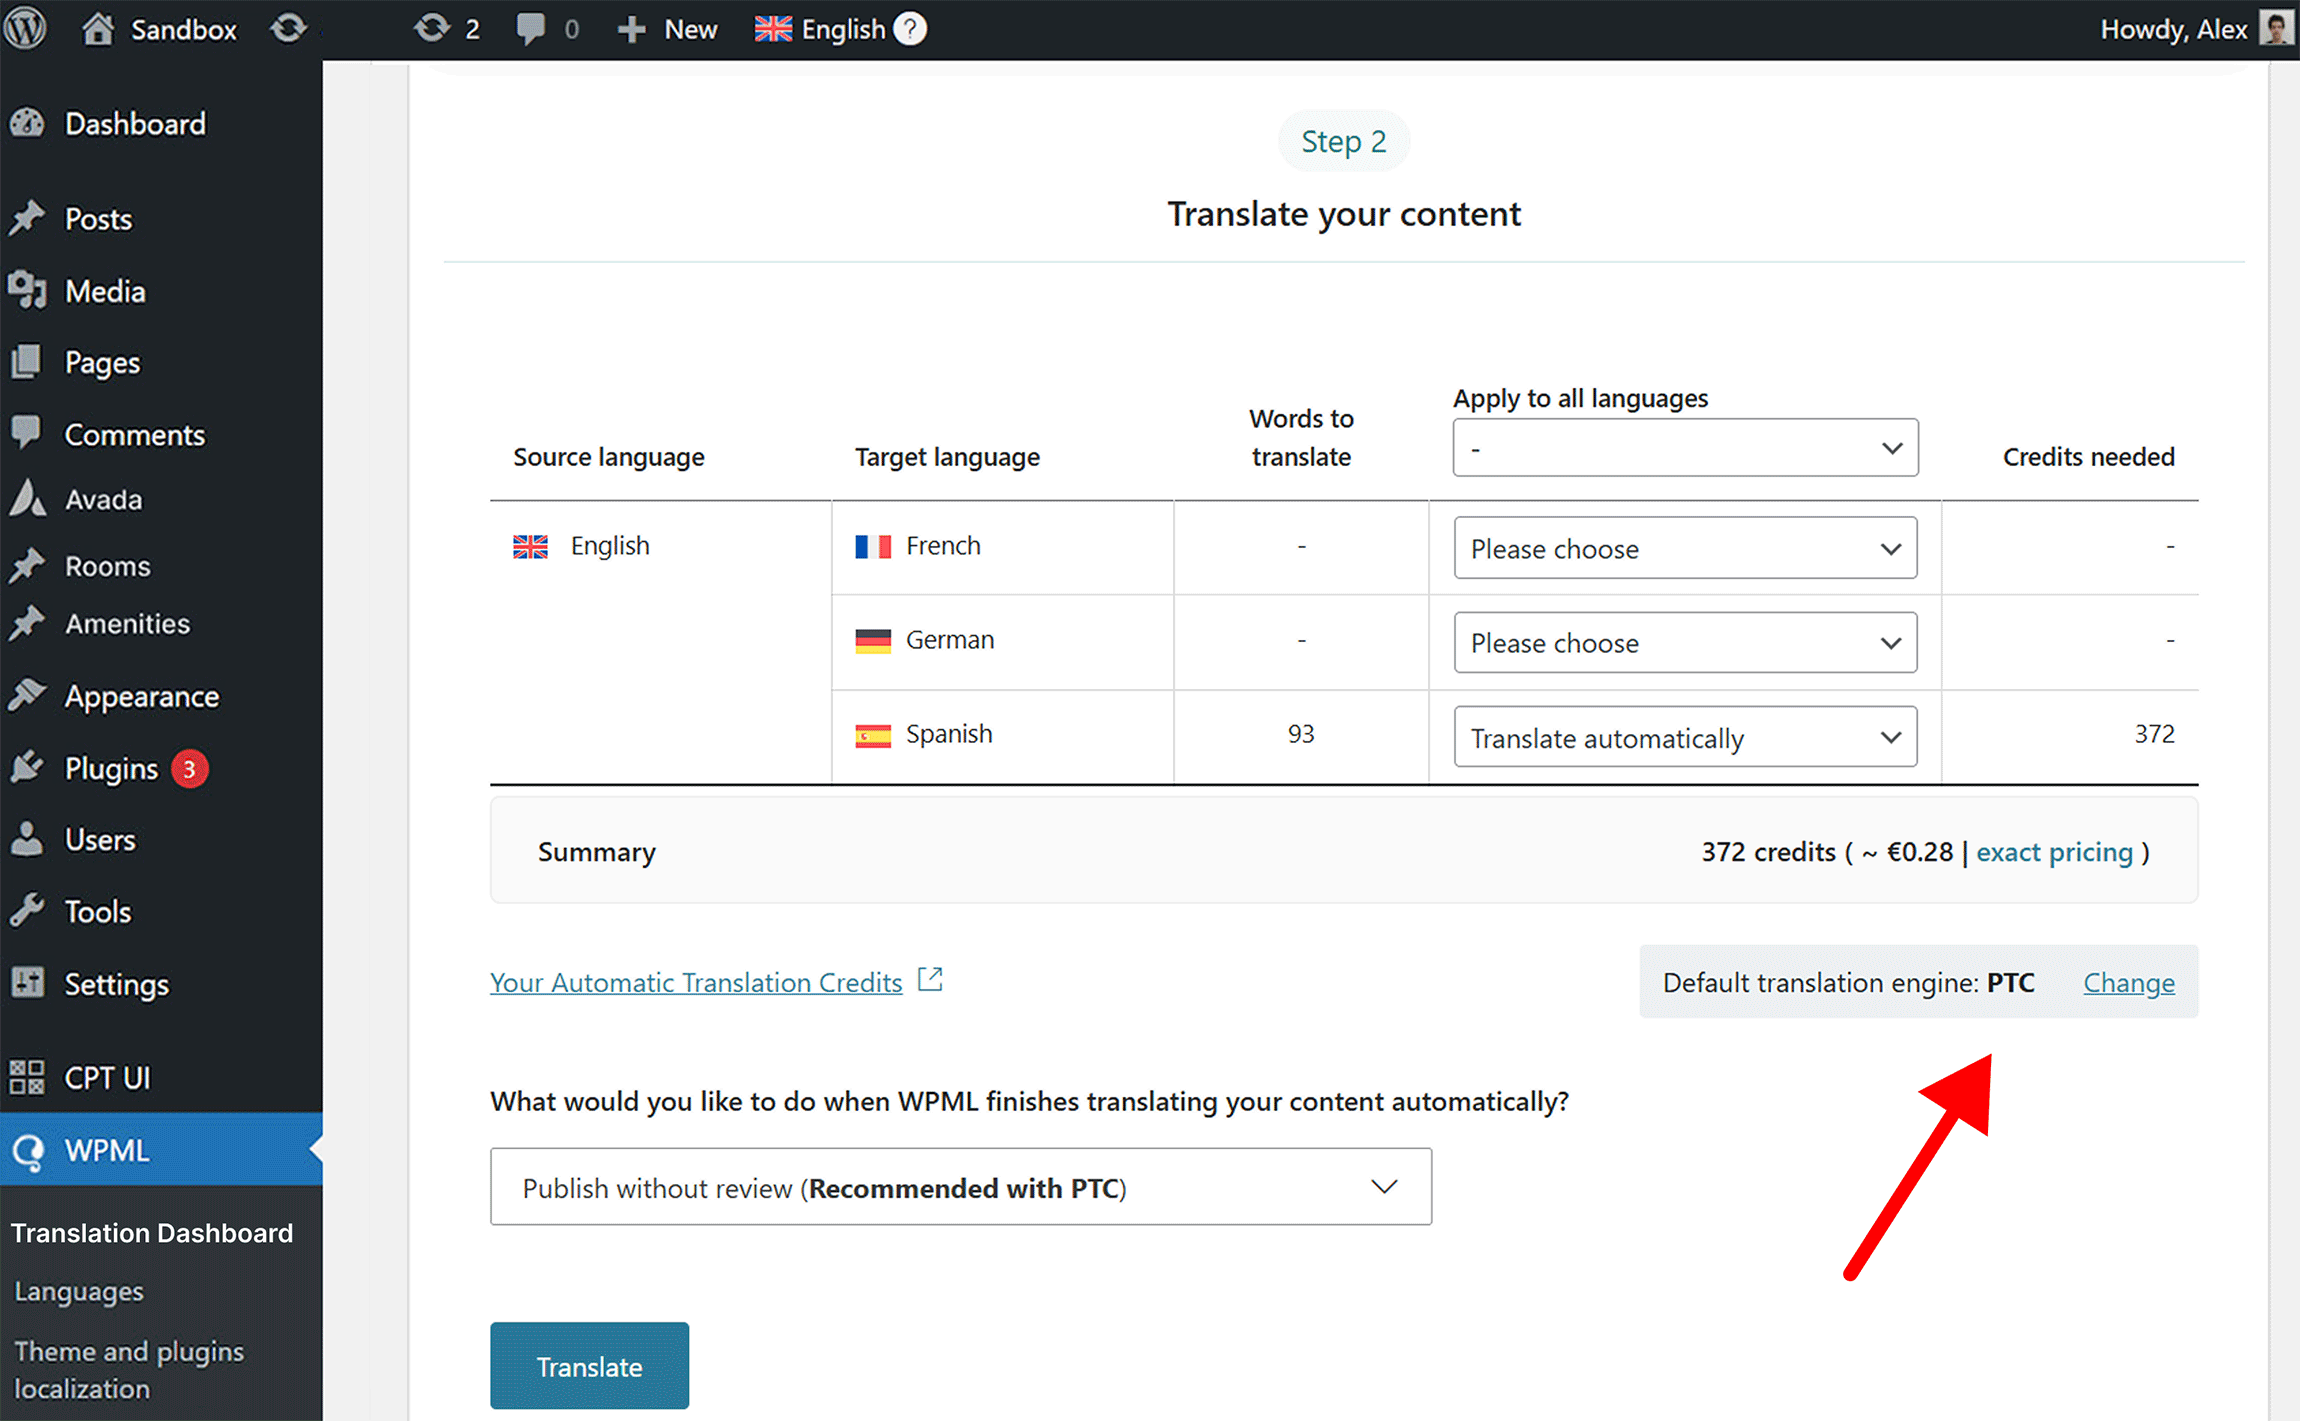Open the Settings menu item
This screenshot has width=2300, height=1421.
[x=117, y=984]
